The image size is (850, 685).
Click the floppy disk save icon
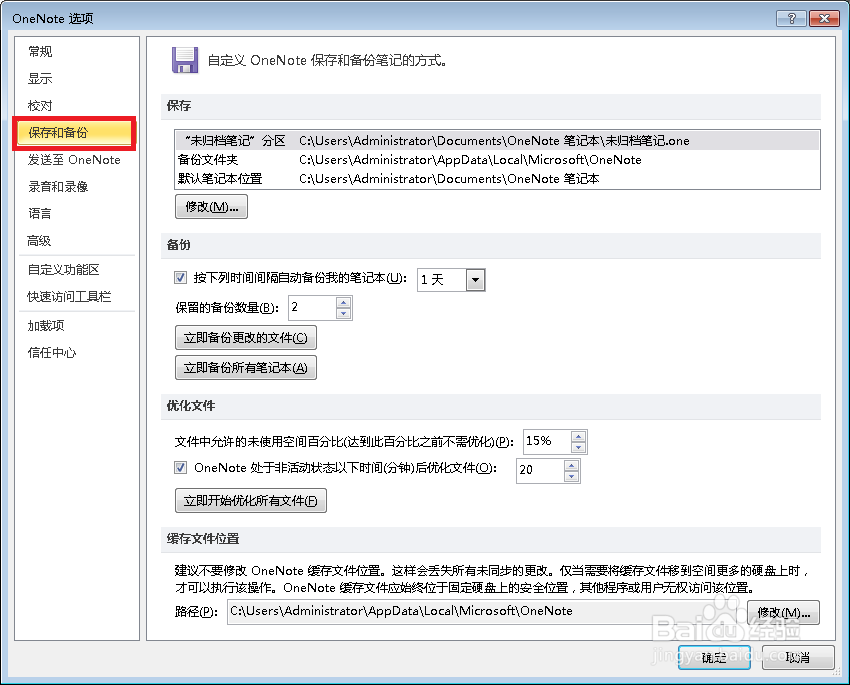[x=185, y=60]
